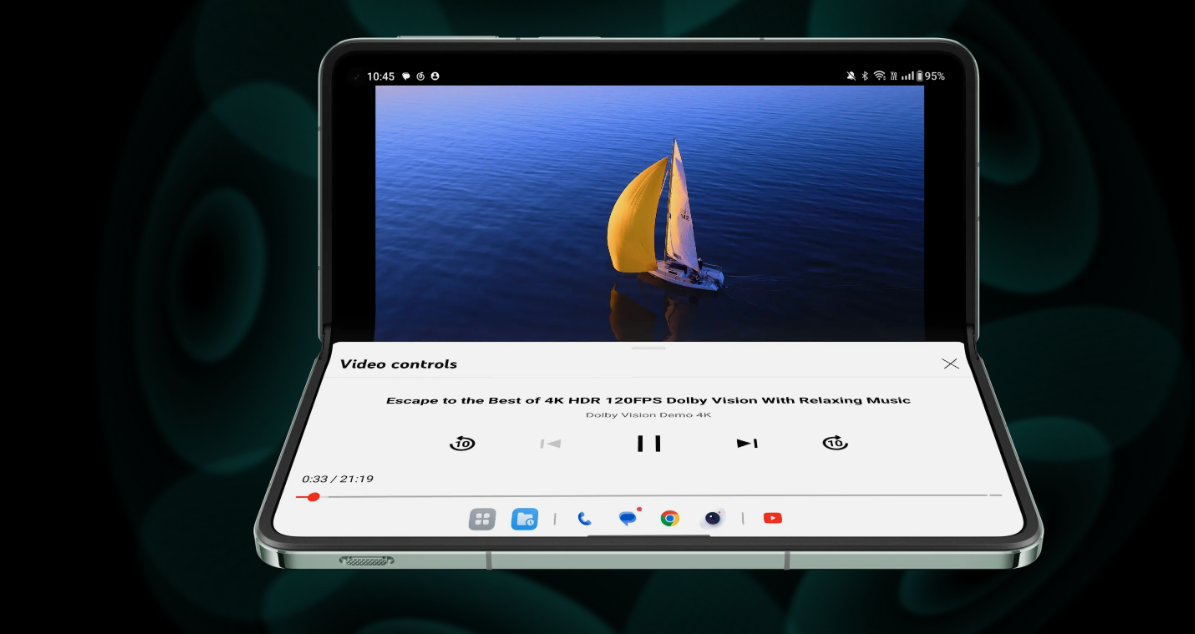1195x634 pixels.
Task: Tap the battery 95% status indicator
Action: (934, 76)
